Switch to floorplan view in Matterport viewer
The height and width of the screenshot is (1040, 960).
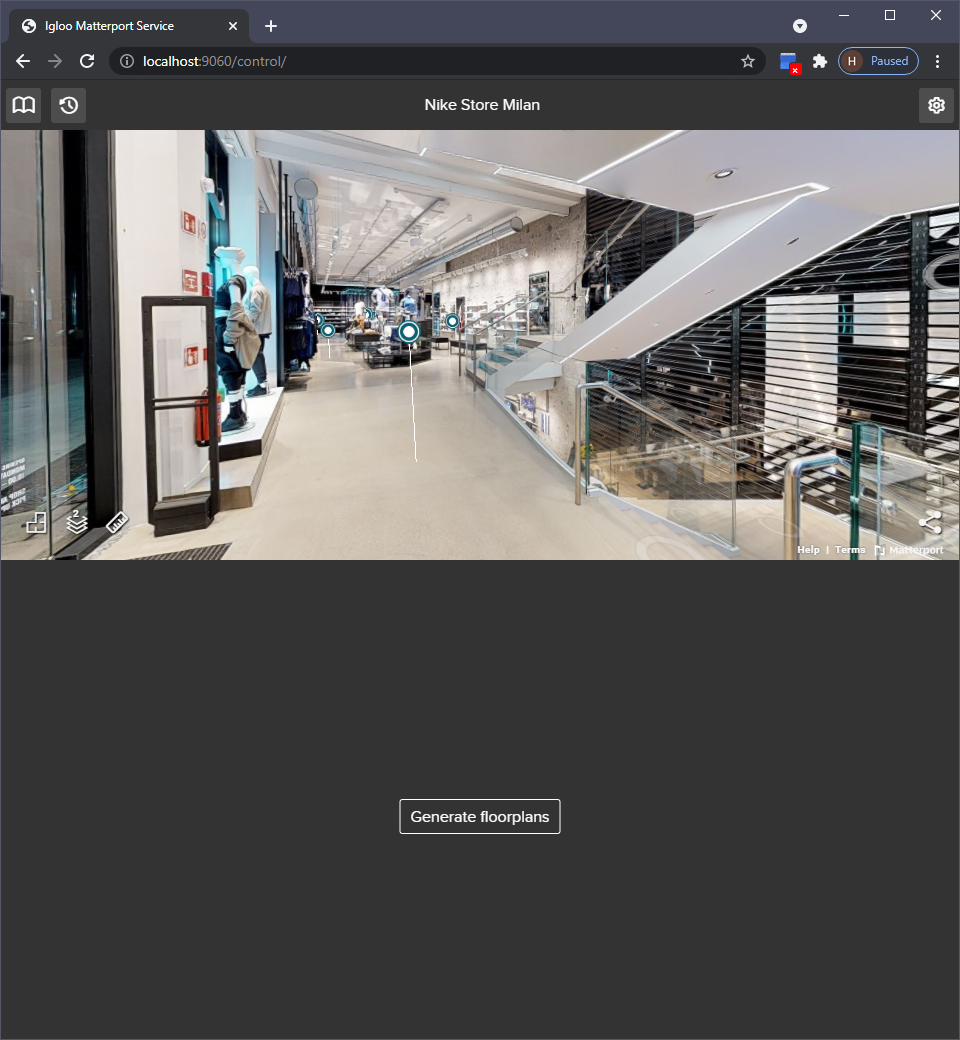click(x=36, y=522)
